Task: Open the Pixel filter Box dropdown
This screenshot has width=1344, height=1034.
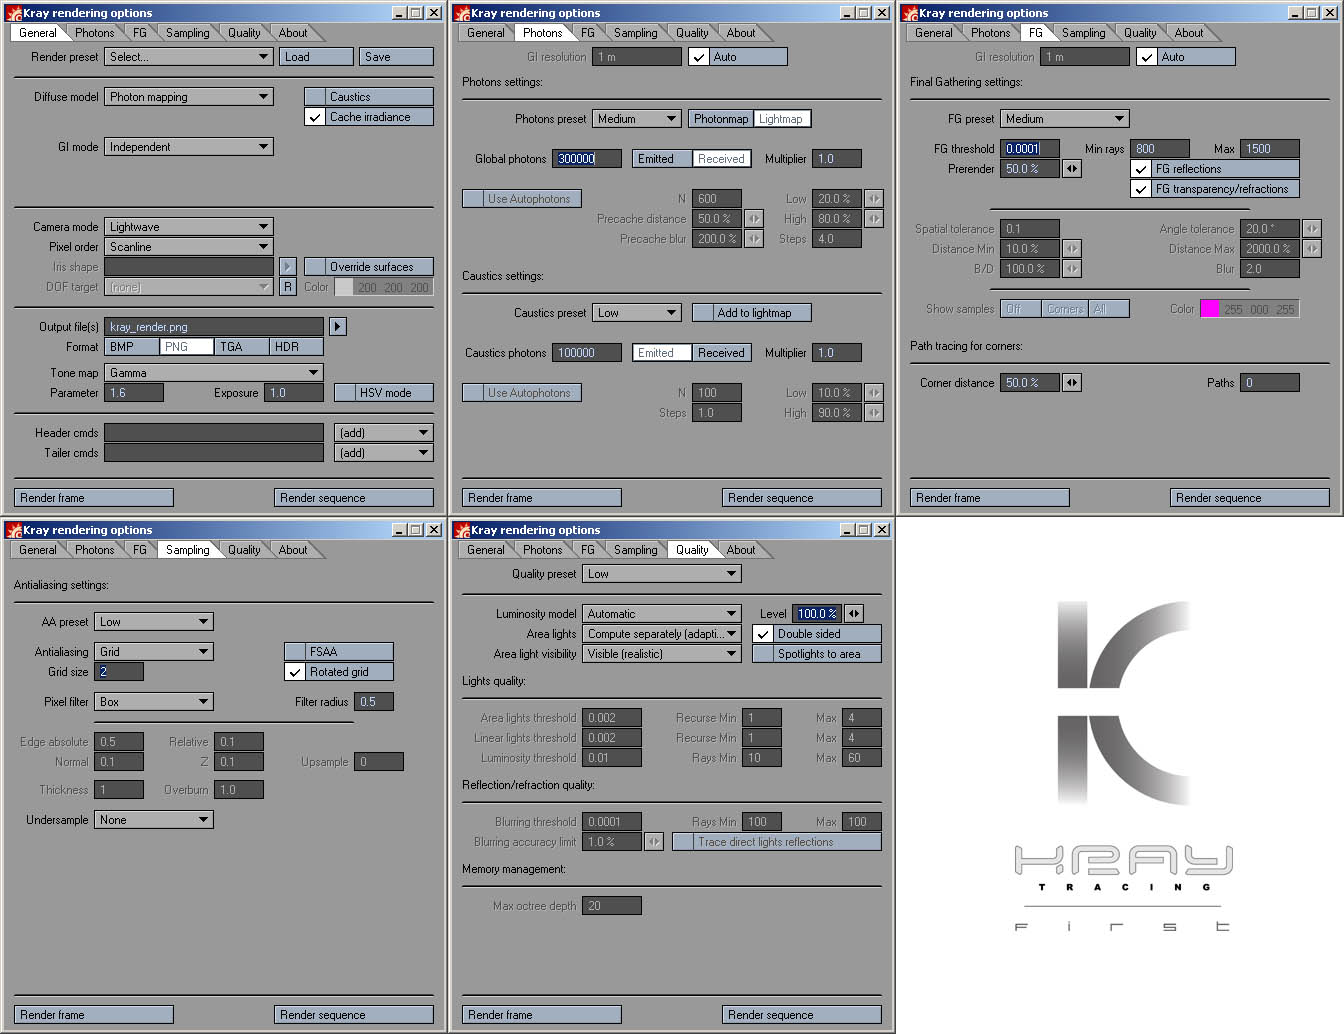Action: coord(154,701)
